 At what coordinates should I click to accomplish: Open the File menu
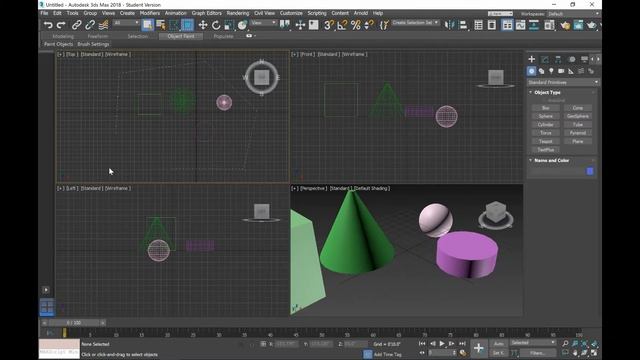[x=44, y=13]
